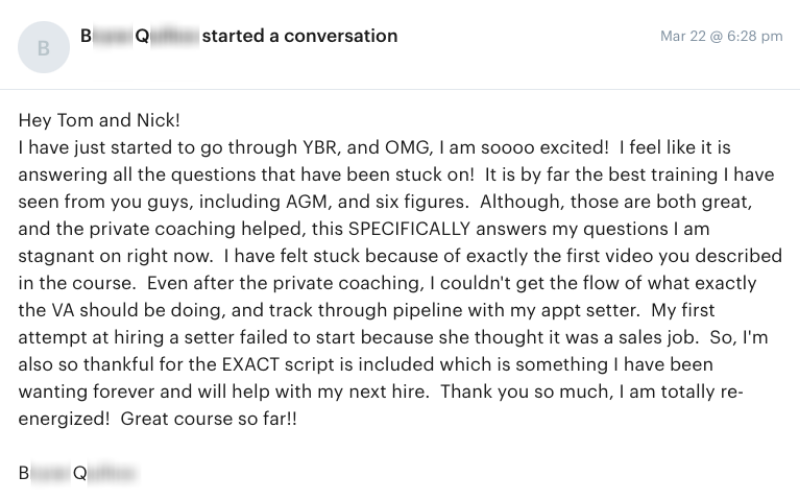This screenshot has width=800, height=500.
Task: Click the word 'YBR' in the message
Action: click(x=320, y=147)
